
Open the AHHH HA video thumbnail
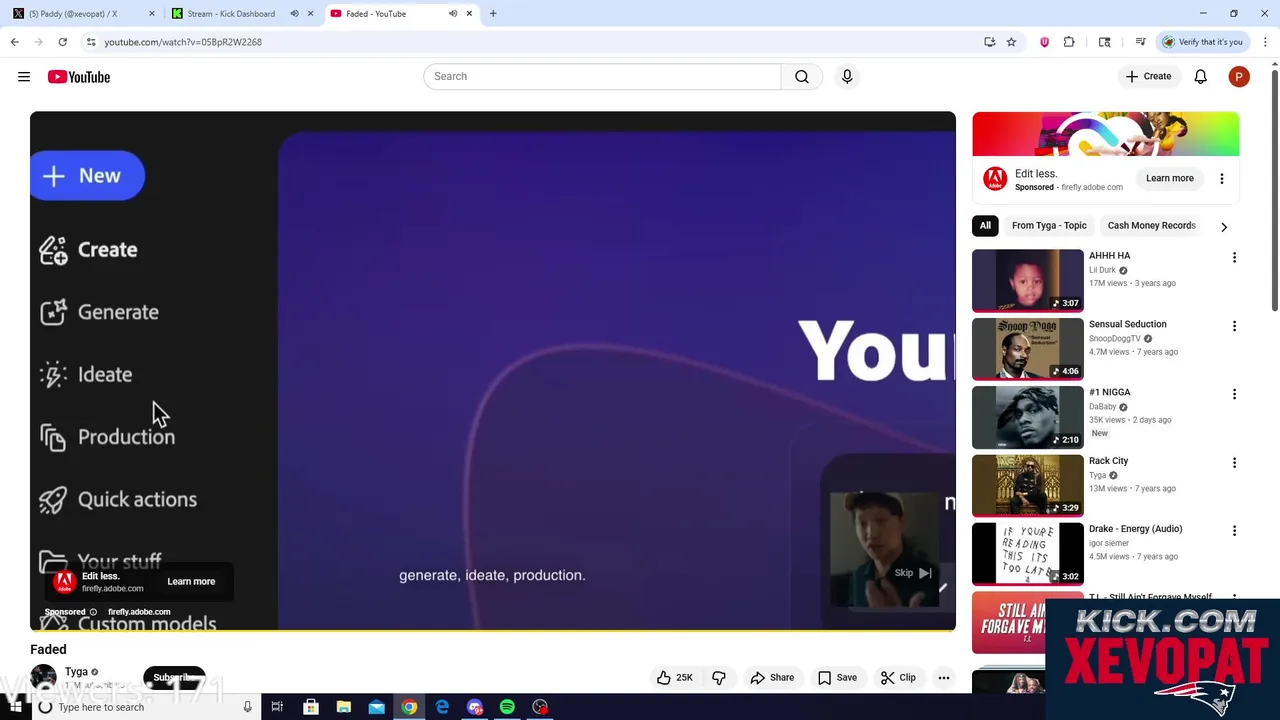[x=1028, y=281]
